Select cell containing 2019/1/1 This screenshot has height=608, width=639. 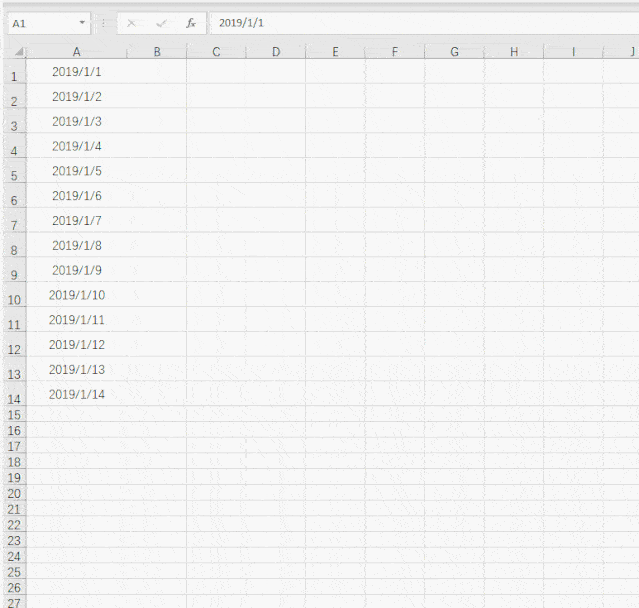click(77, 72)
